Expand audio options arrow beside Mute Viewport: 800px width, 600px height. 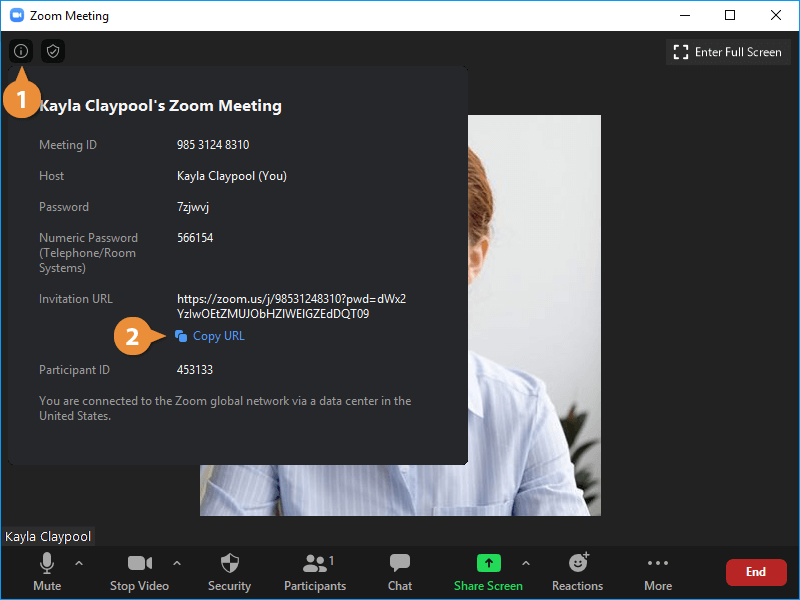(79, 563)
